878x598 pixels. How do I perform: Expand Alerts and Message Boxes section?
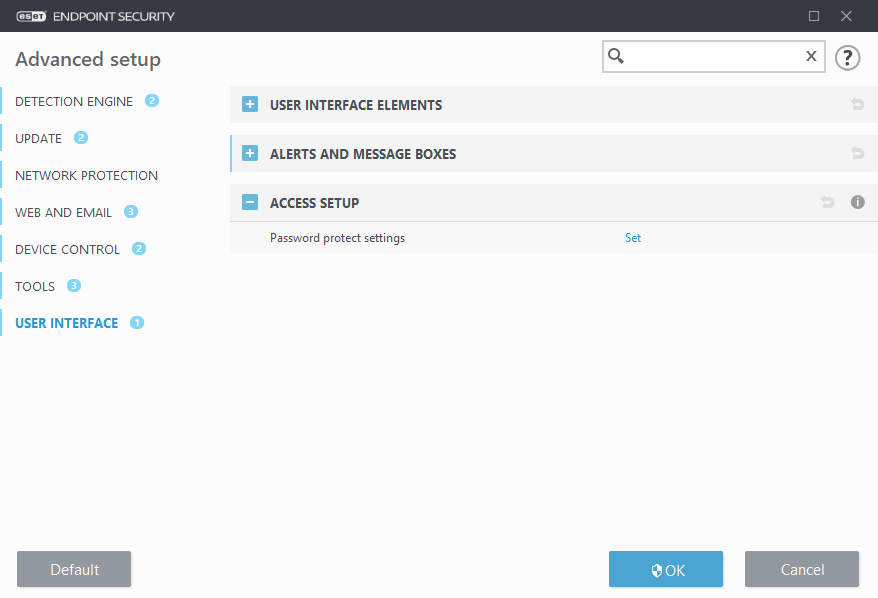coord(250,153)
